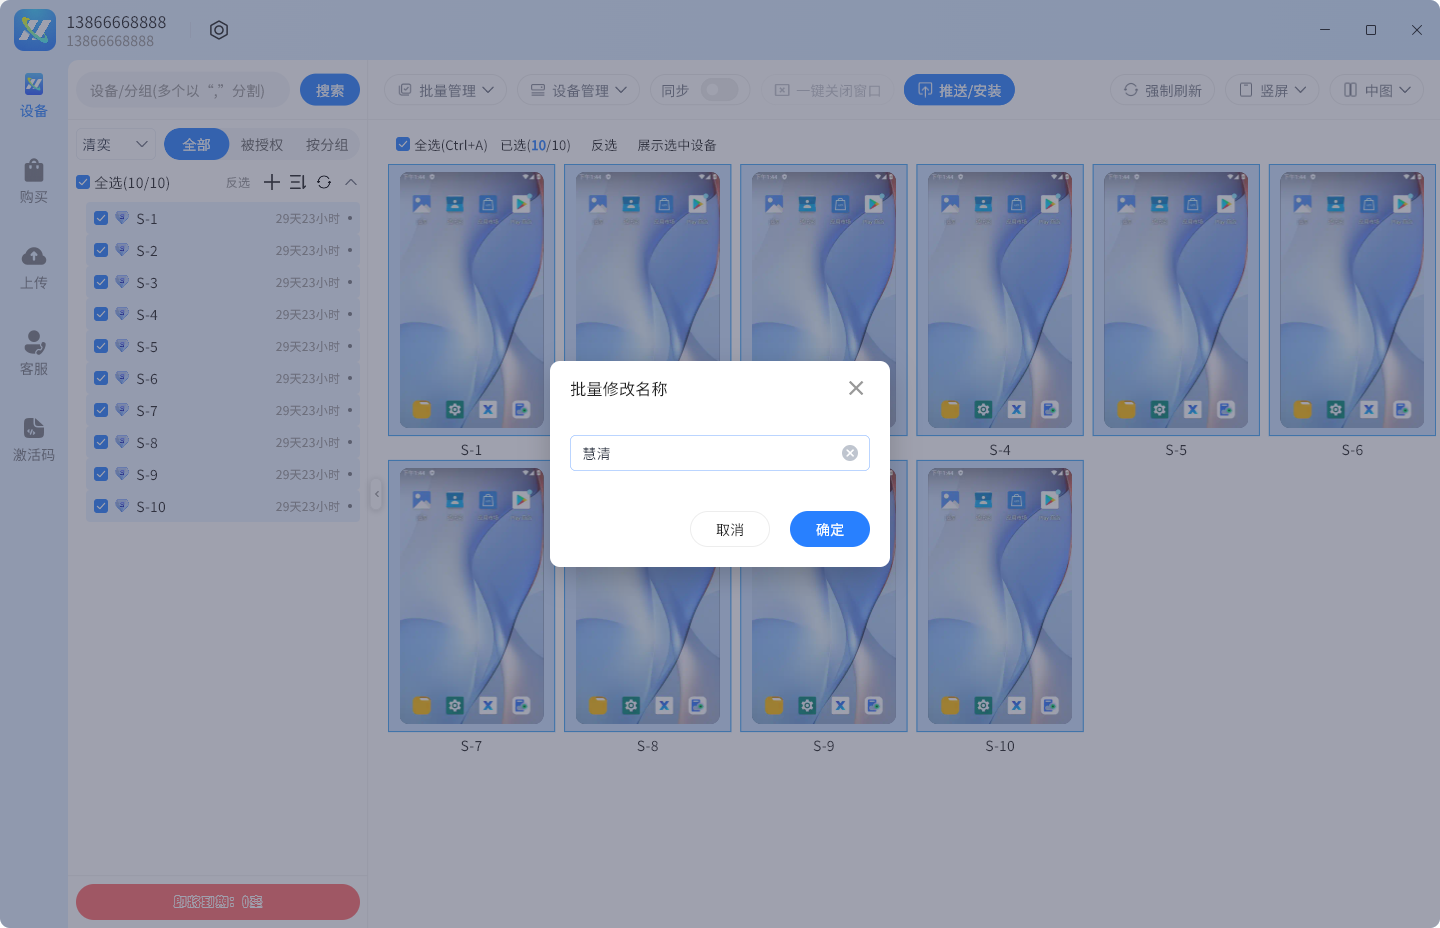Viewport: 1440px width, 928px height.
Task: Add a group with plus icon
Action: (x=272, y=182)
